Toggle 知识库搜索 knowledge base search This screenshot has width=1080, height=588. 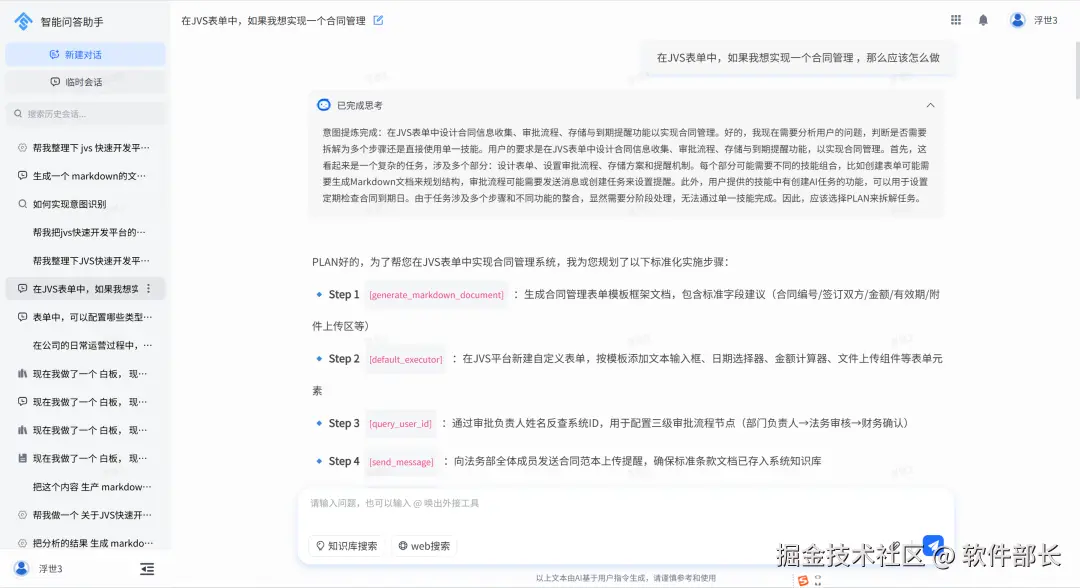(346, 545)
